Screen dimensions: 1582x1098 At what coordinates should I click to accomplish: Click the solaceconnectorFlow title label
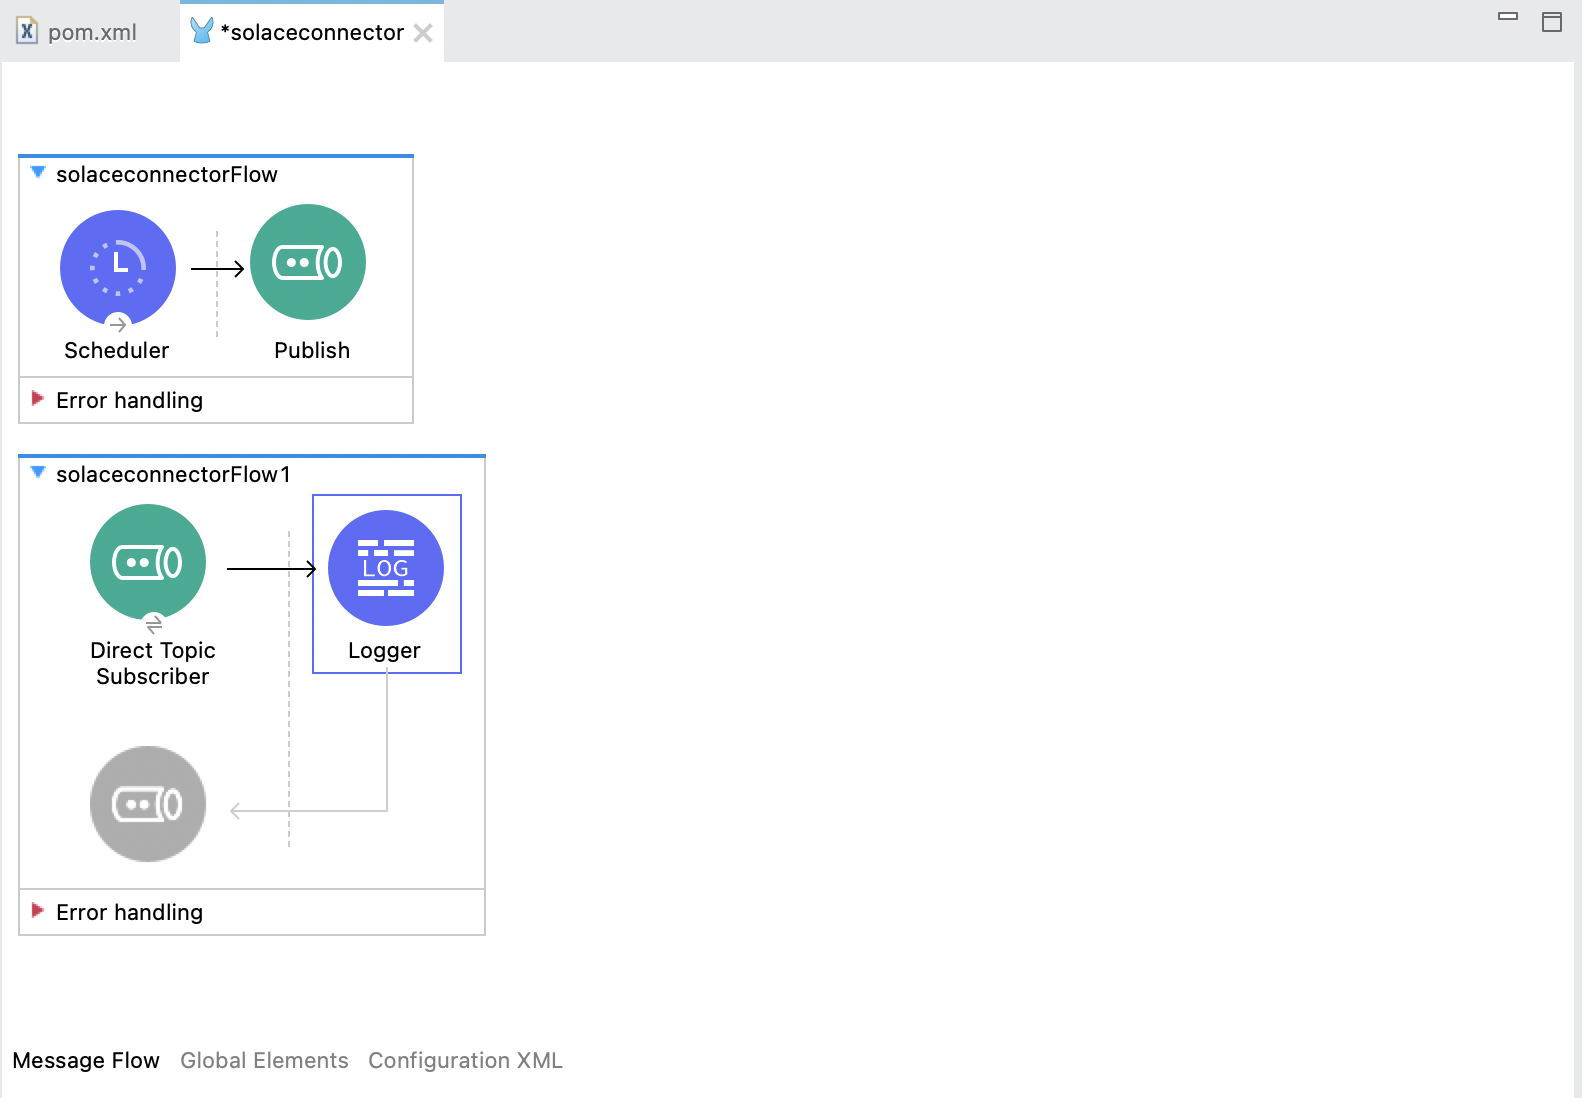166,174
